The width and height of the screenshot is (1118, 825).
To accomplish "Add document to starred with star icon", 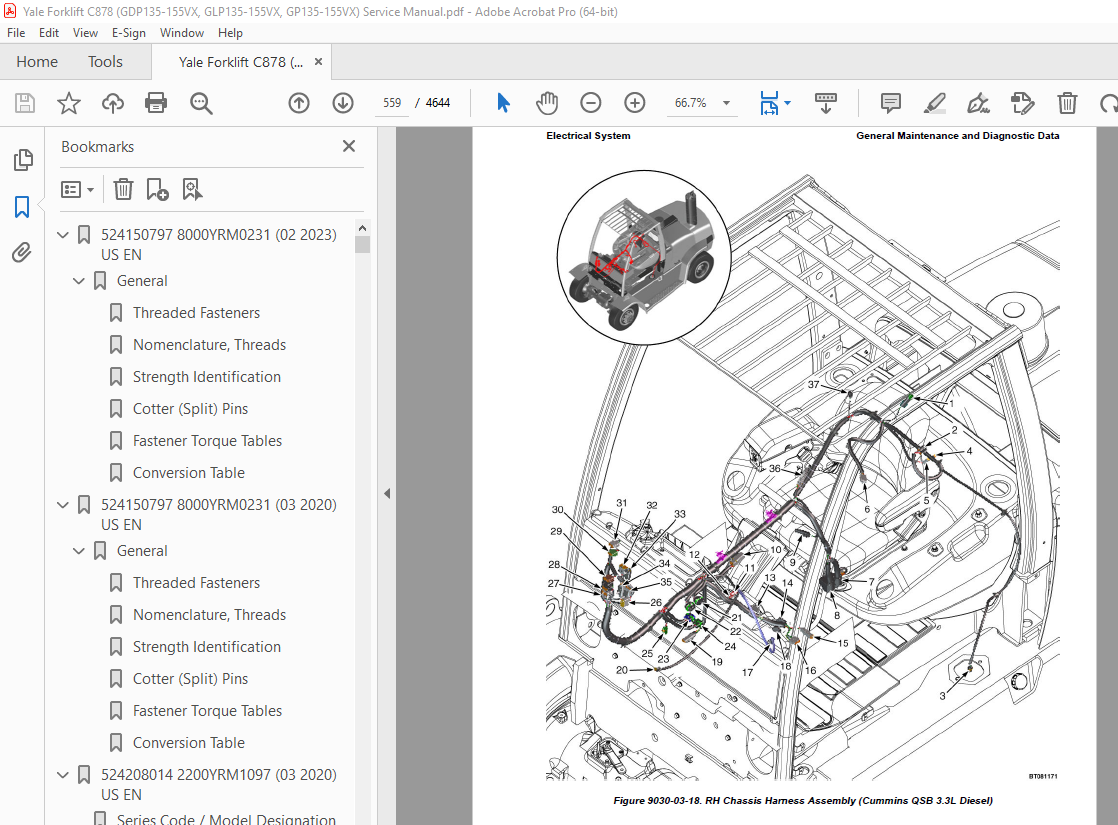I will coord(68,103).
